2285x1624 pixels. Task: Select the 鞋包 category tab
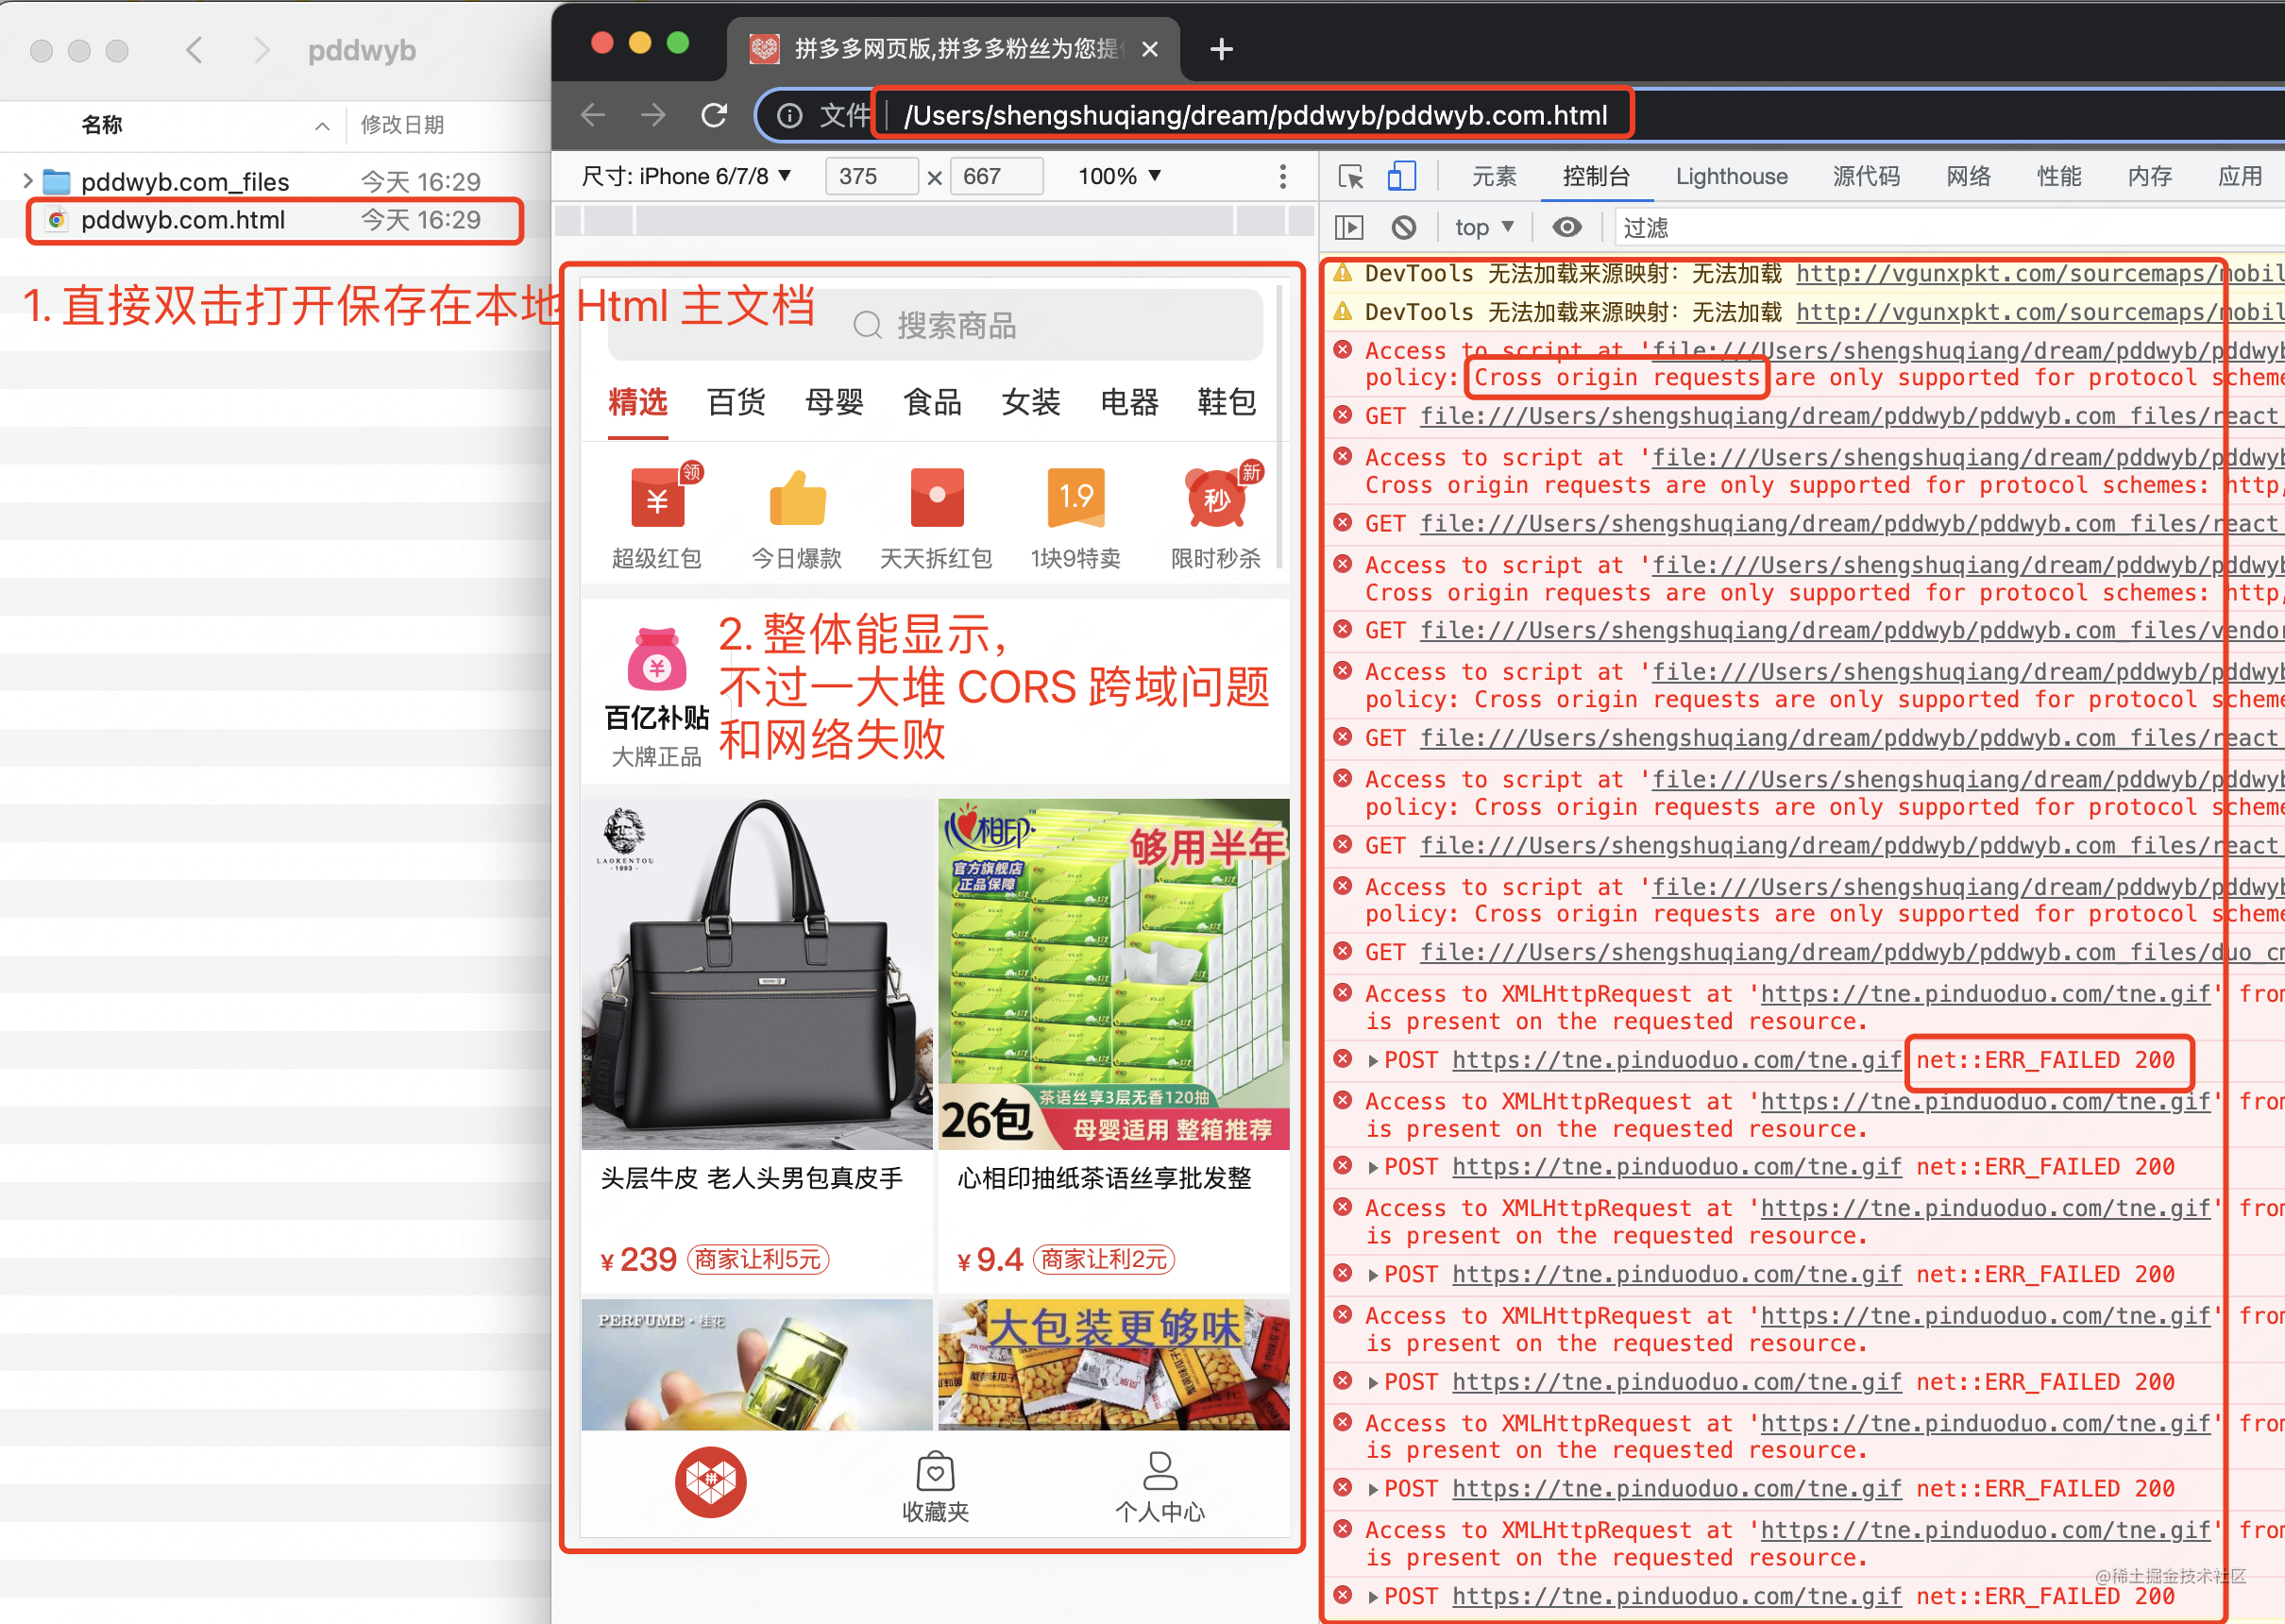[1227, 402]
